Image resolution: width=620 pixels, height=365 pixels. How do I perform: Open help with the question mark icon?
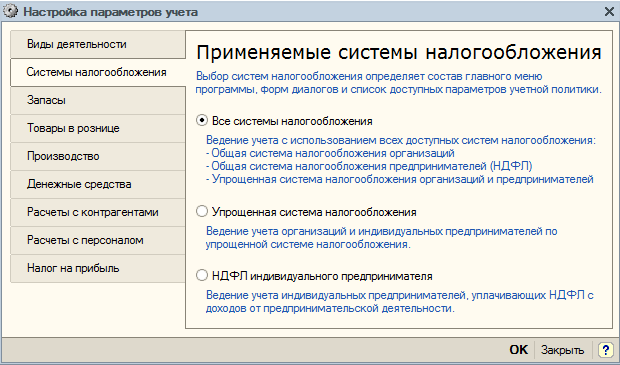606,350
